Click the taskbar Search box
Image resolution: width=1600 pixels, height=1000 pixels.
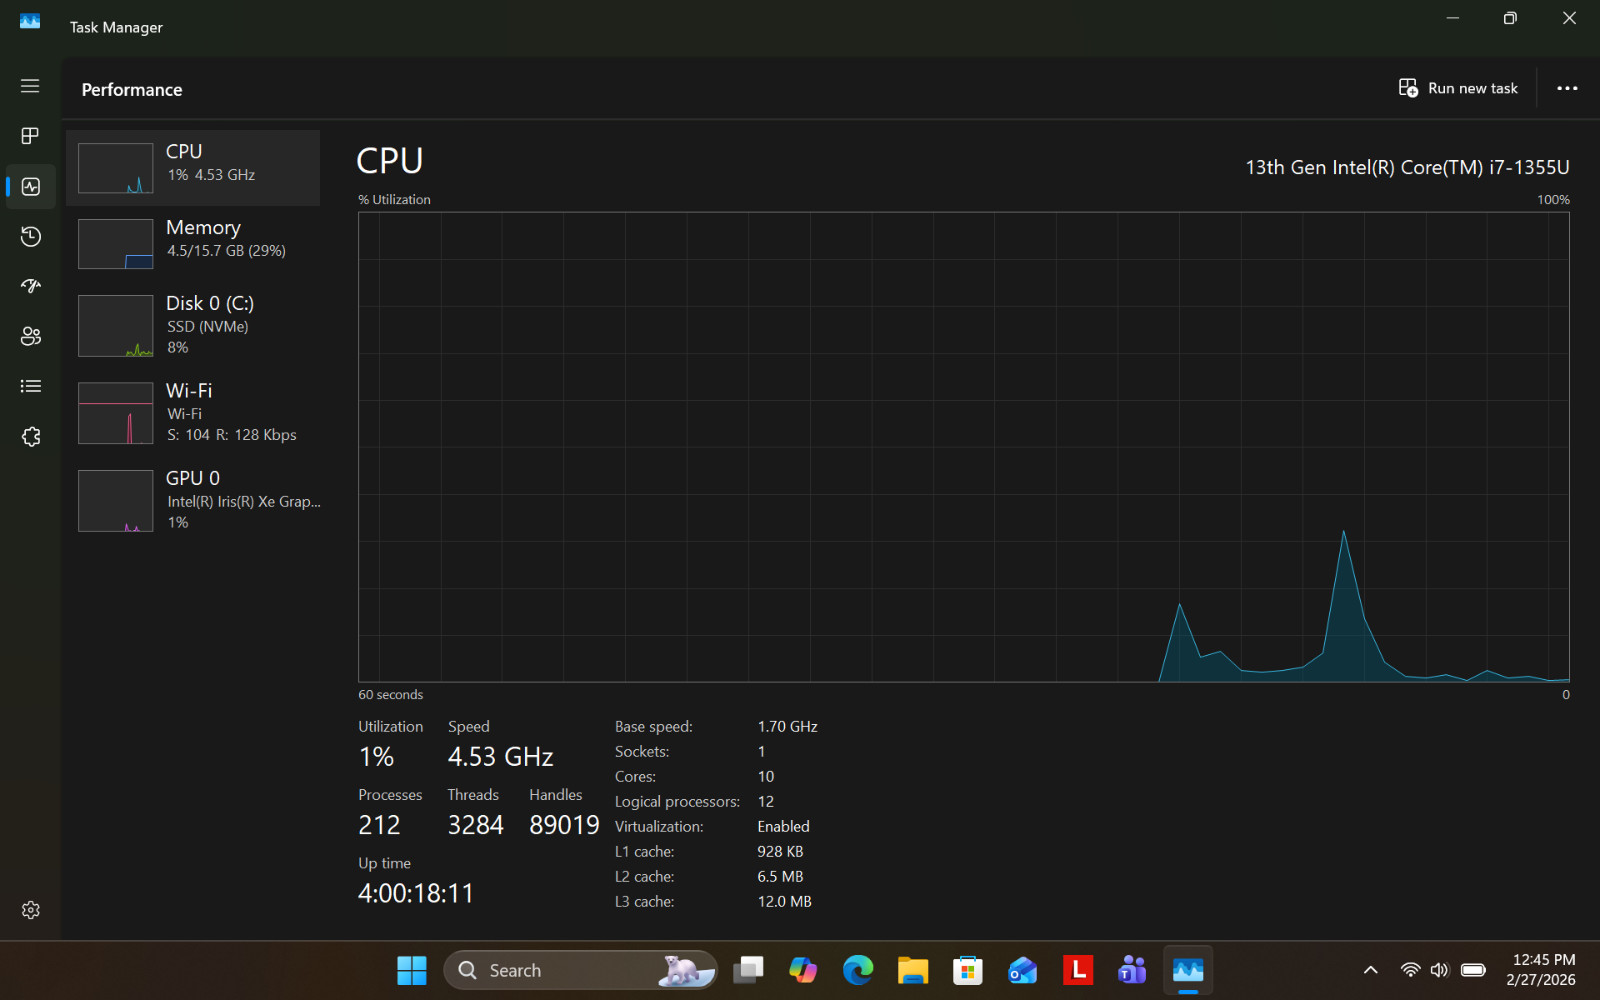point(580,970)
